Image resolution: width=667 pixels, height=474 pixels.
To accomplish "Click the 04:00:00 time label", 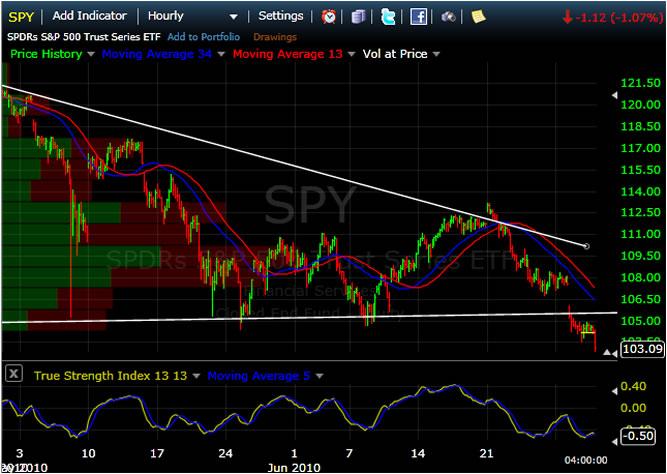I will (x=586, y=460).
